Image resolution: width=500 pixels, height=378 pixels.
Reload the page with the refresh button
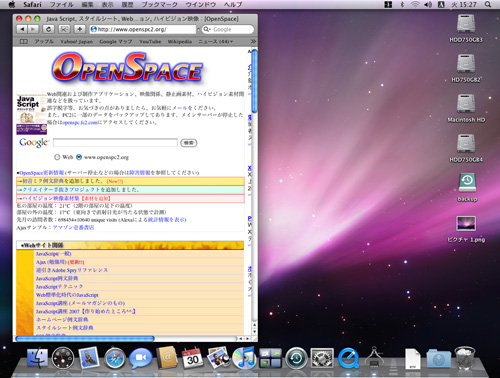pos(48,29)
